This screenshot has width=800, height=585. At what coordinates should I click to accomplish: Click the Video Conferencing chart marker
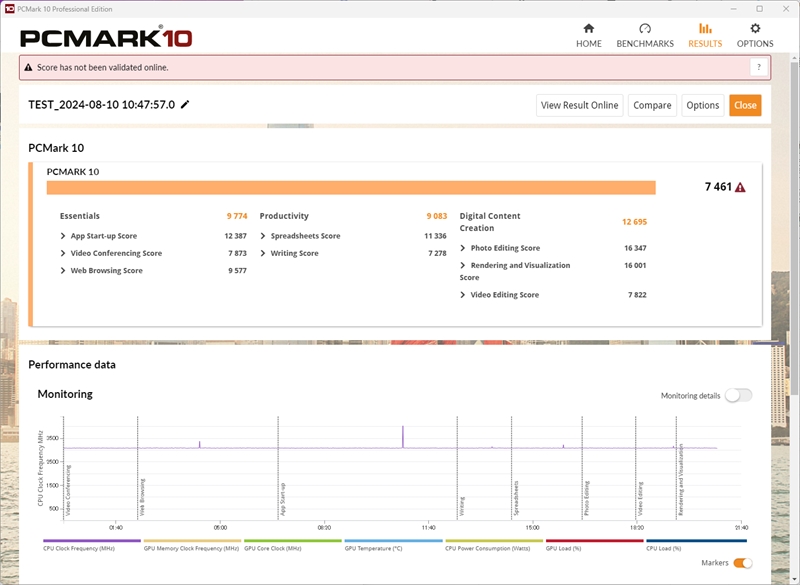coord(68,490)
